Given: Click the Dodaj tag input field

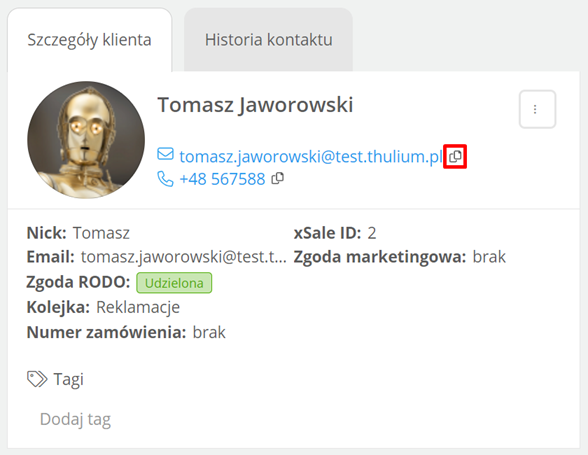Looking at the screenshot, I should 75,419.
